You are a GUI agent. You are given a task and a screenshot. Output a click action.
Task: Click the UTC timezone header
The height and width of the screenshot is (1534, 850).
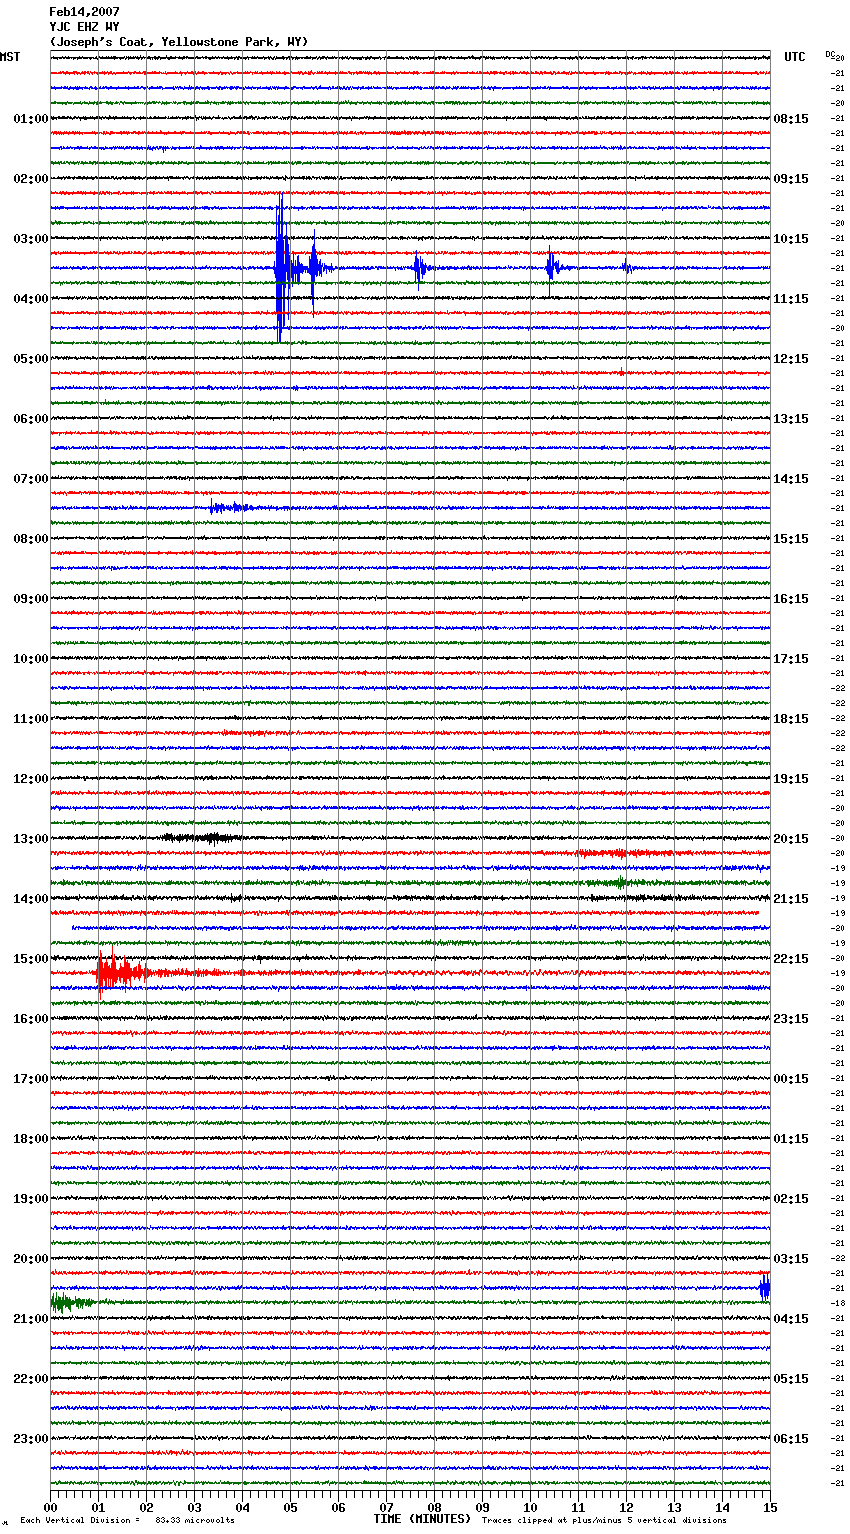pyautogui.click(x=795, y=57)
